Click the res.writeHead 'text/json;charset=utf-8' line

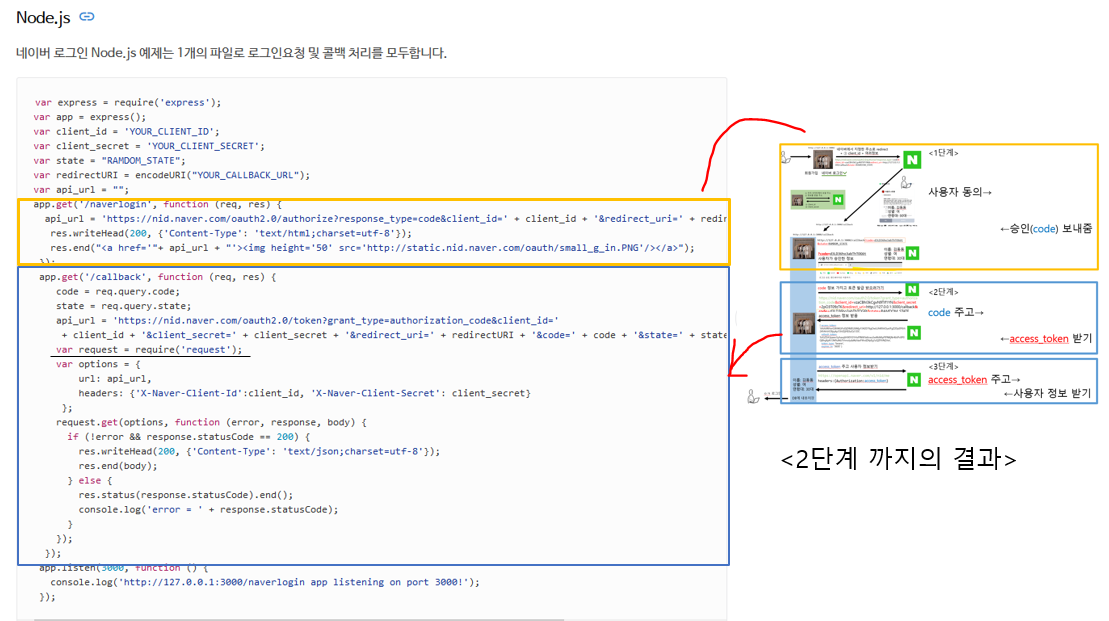click(x=259, y=451)
